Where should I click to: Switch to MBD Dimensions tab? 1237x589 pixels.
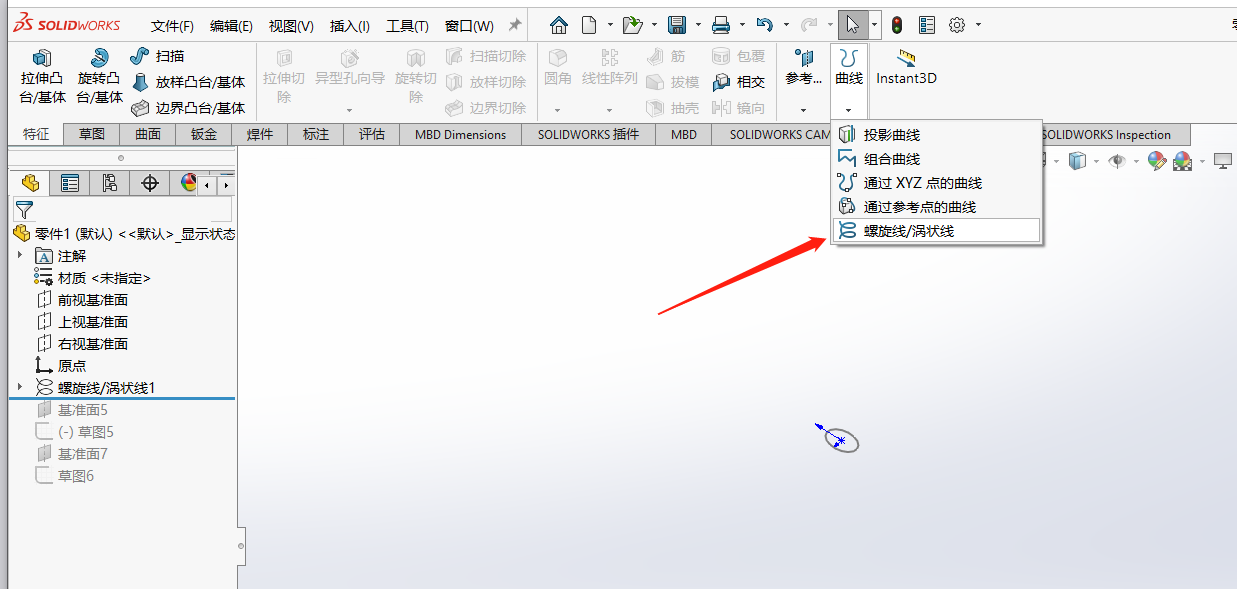pyautogui.click(x=461, y=135)
